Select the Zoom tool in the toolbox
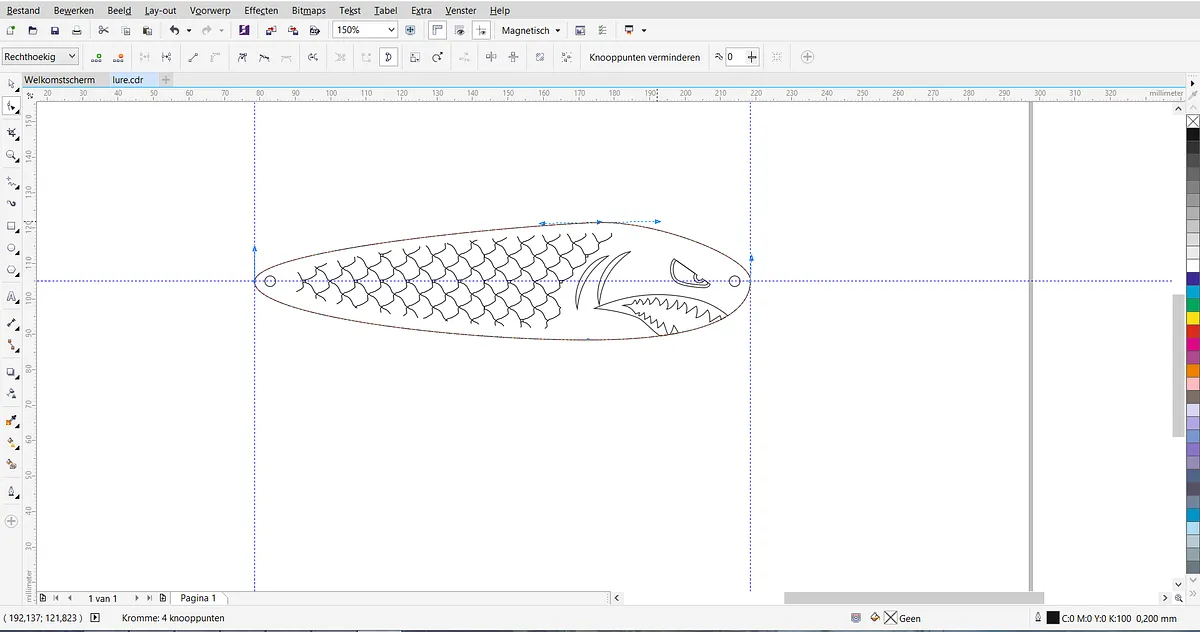This screenshot has height=632, width=1200. point(11,155)
